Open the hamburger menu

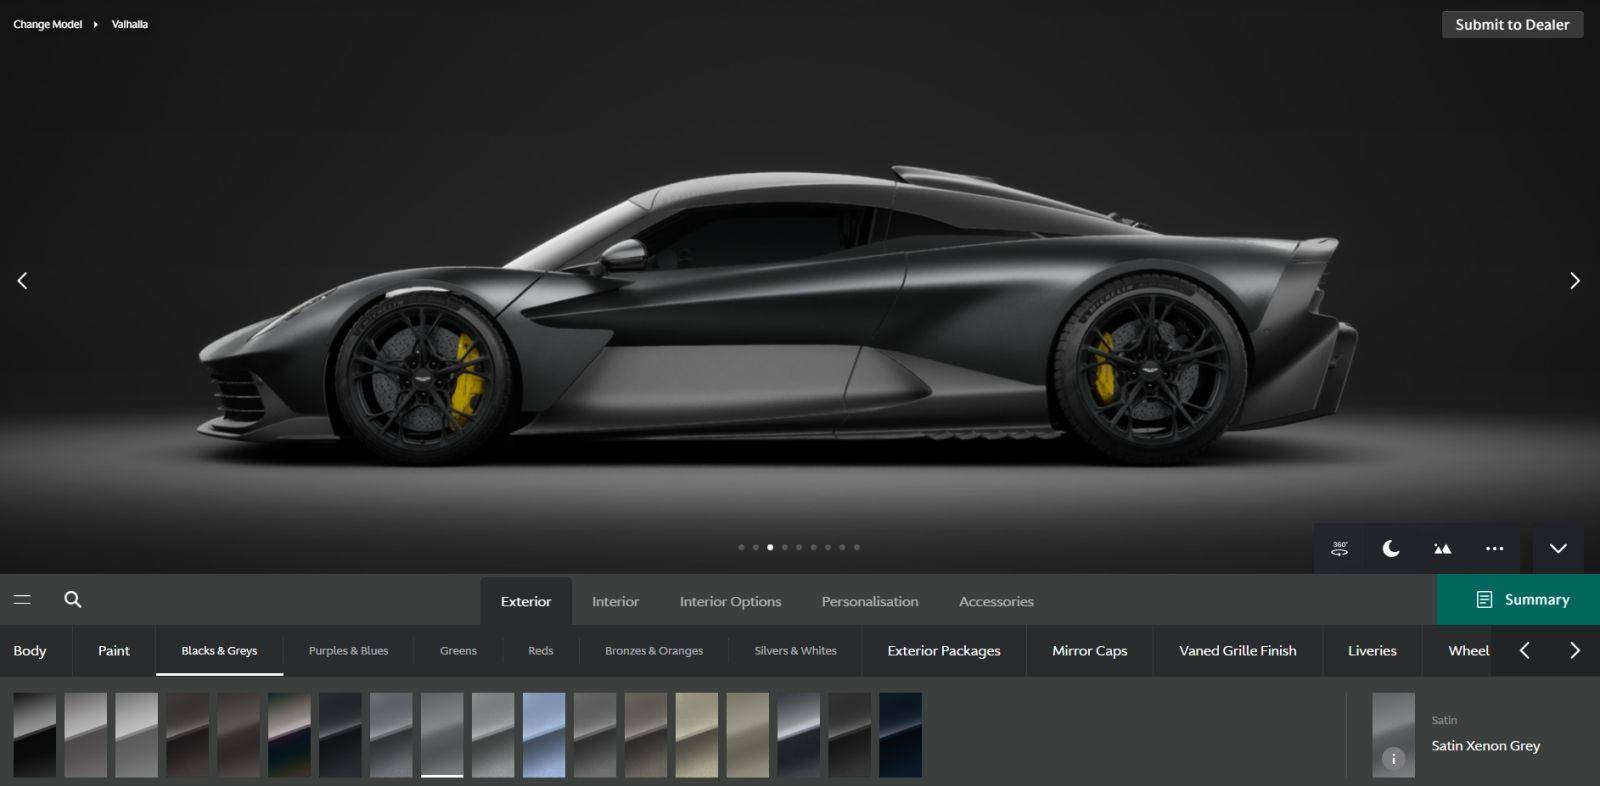coord(22,600)
